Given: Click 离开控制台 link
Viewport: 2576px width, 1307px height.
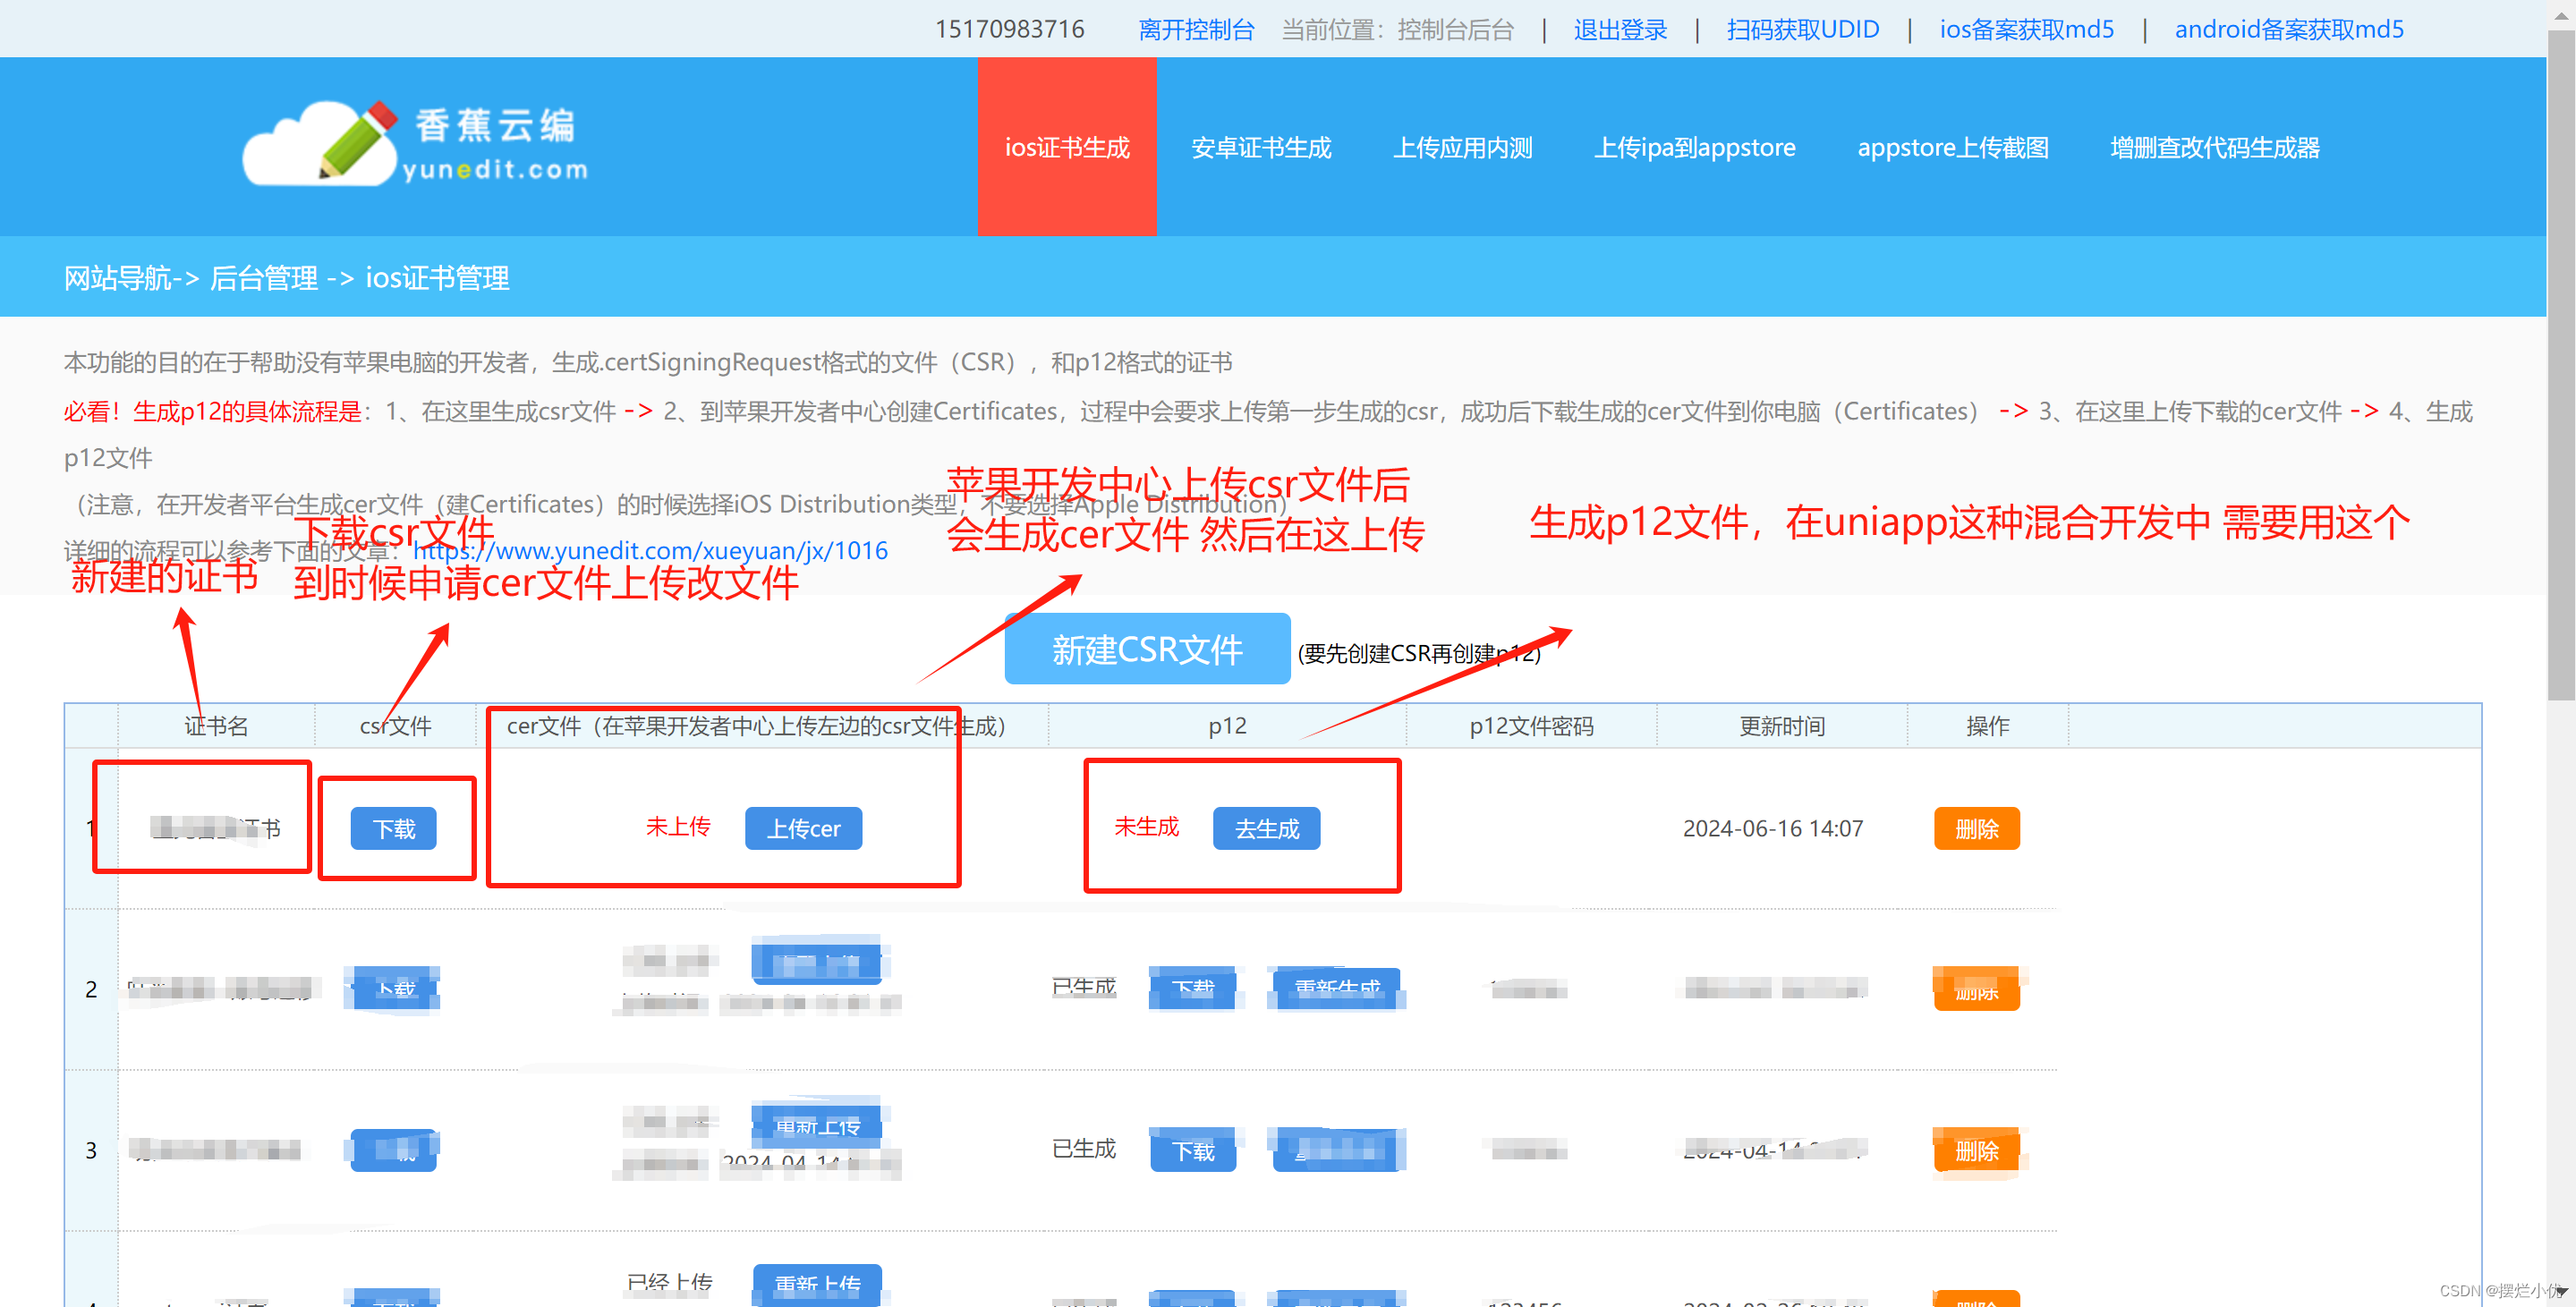Looking at the screenshot, I should click(1195, 29).
